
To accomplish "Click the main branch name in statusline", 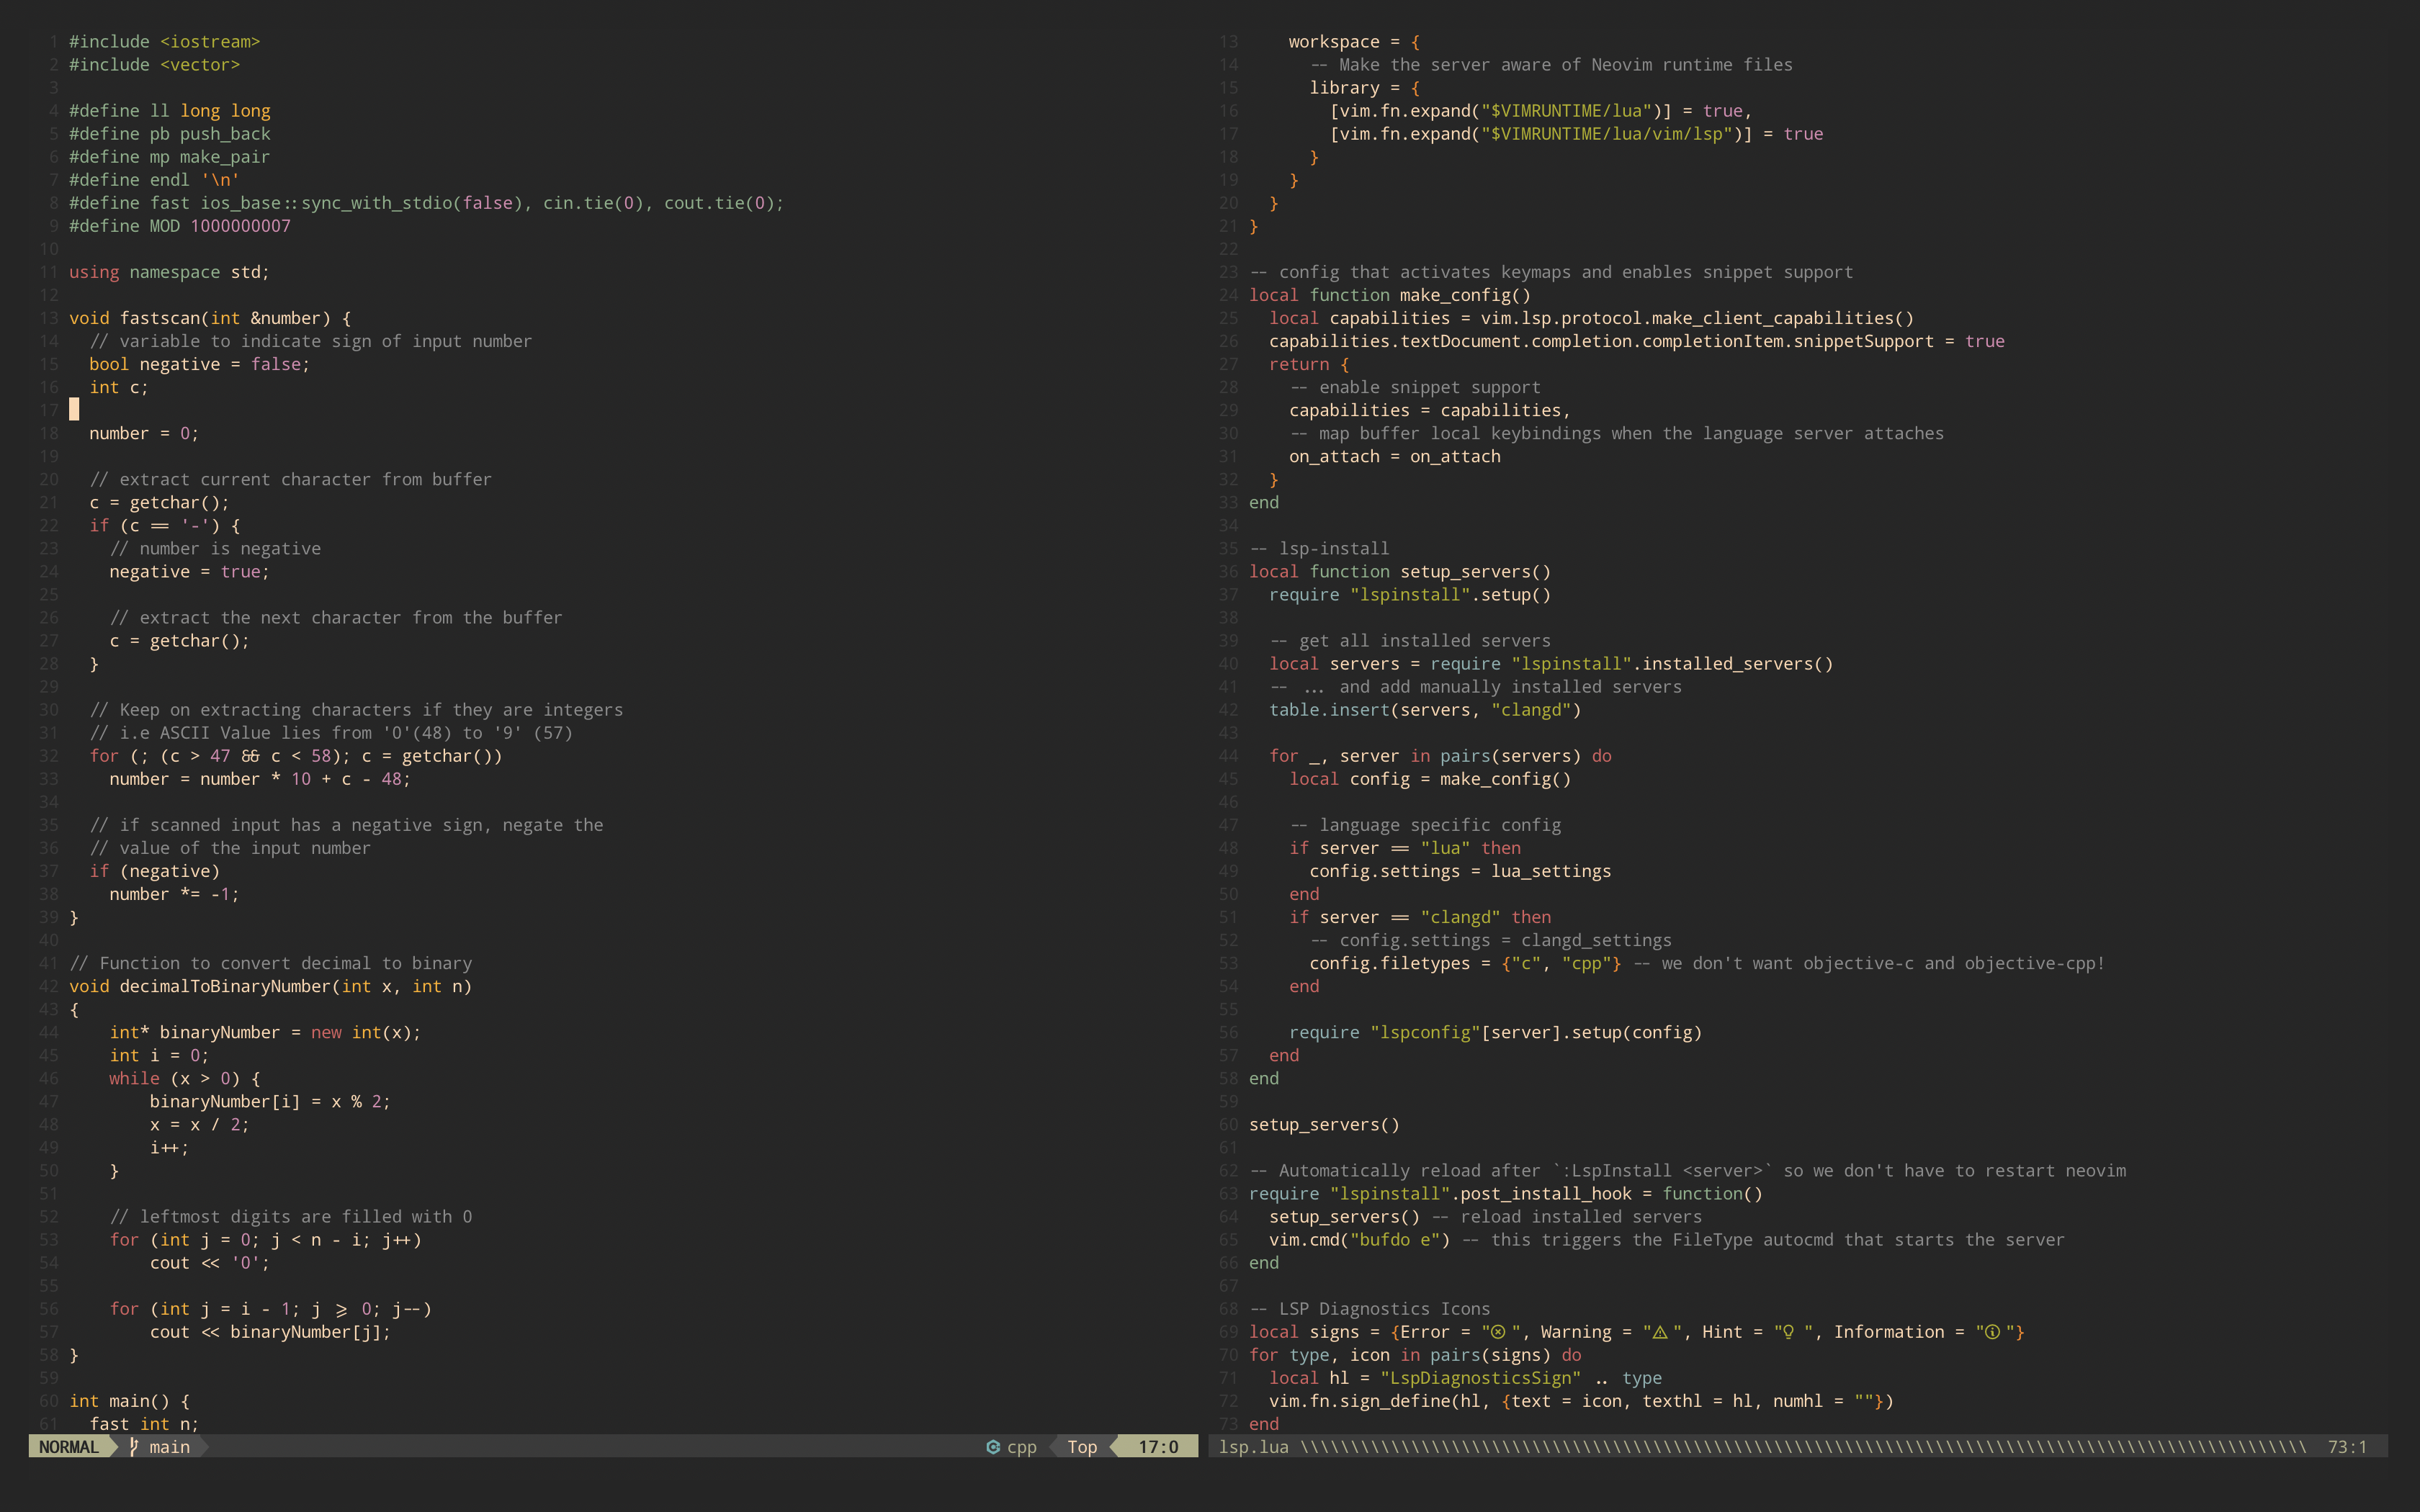I will point(169,1447).
